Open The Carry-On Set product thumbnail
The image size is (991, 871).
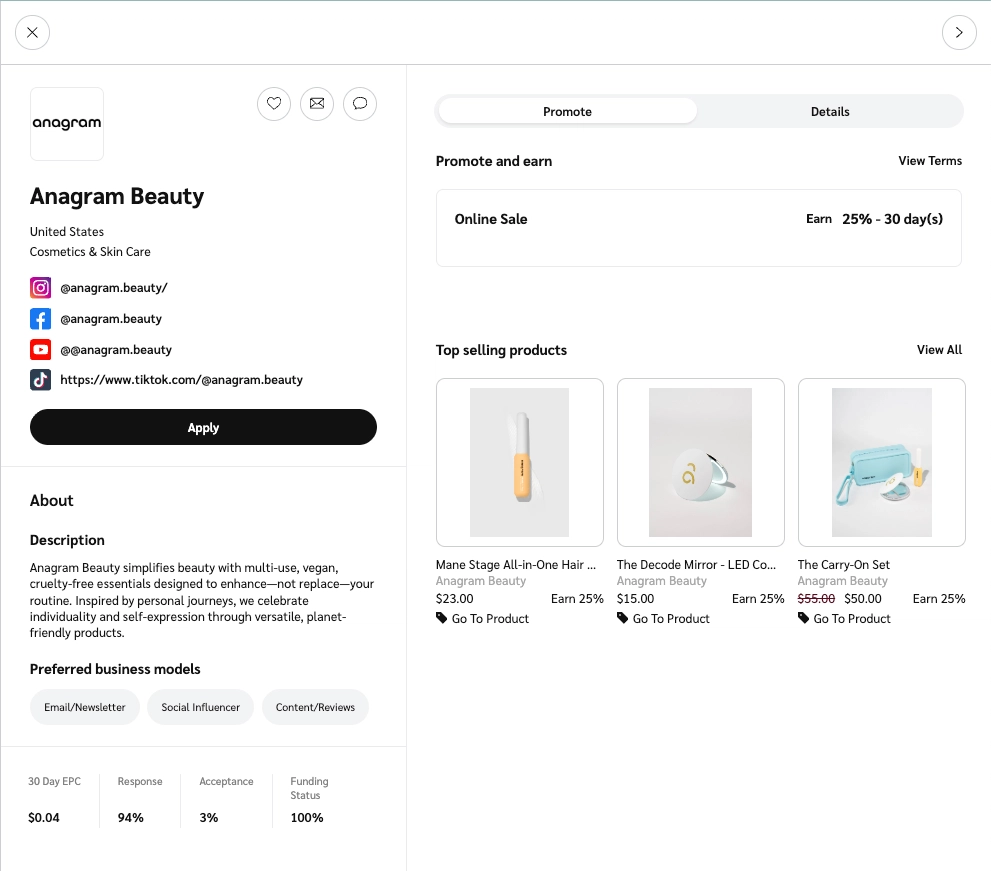881,462
